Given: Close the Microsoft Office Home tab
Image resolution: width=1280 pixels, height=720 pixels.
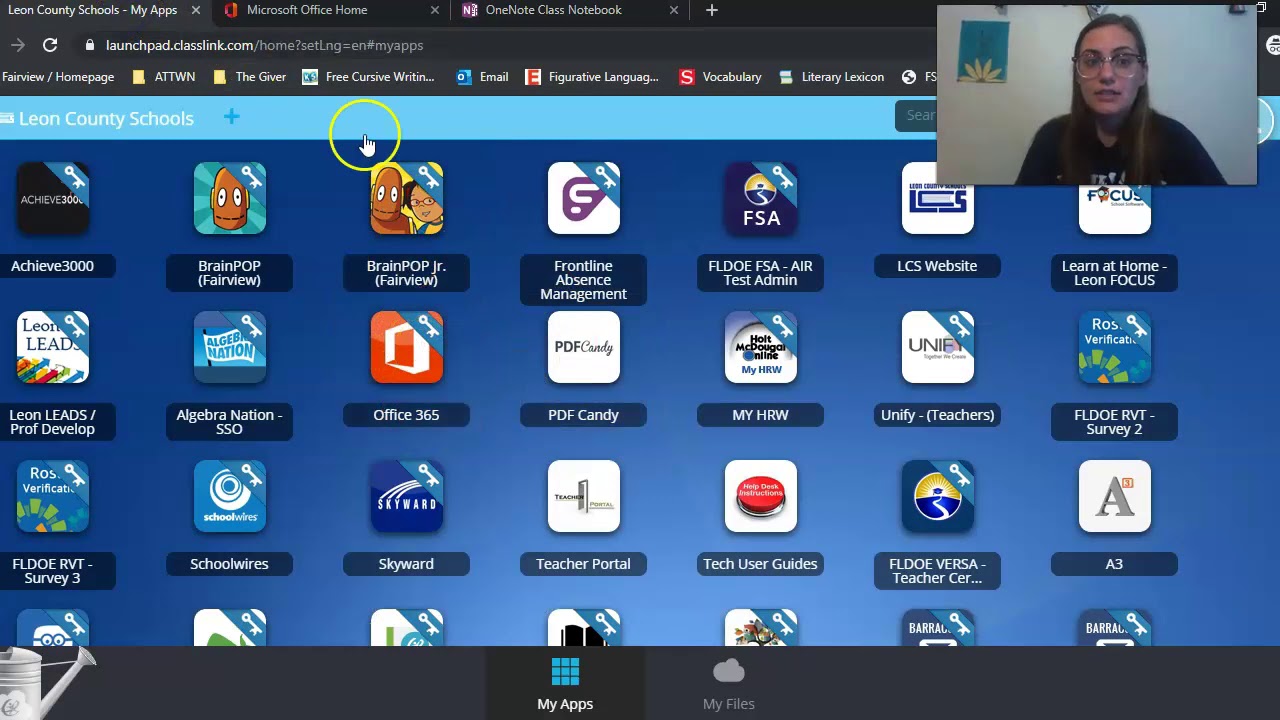Looking at the screenshot, I should pos(434,10).
